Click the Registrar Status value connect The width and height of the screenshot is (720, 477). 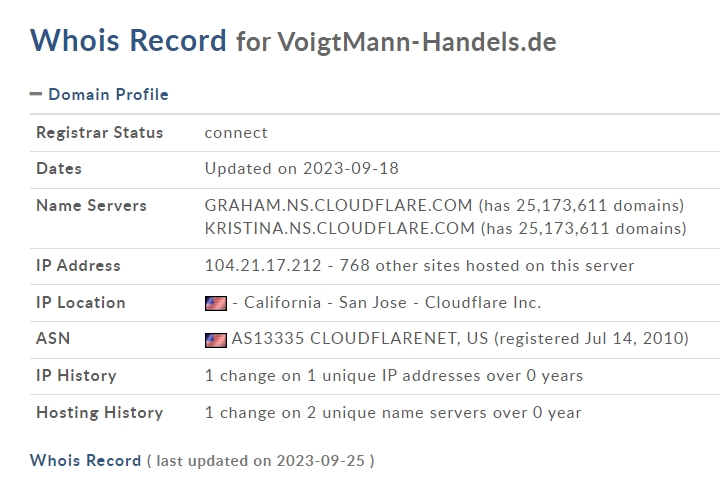point(236,133)
